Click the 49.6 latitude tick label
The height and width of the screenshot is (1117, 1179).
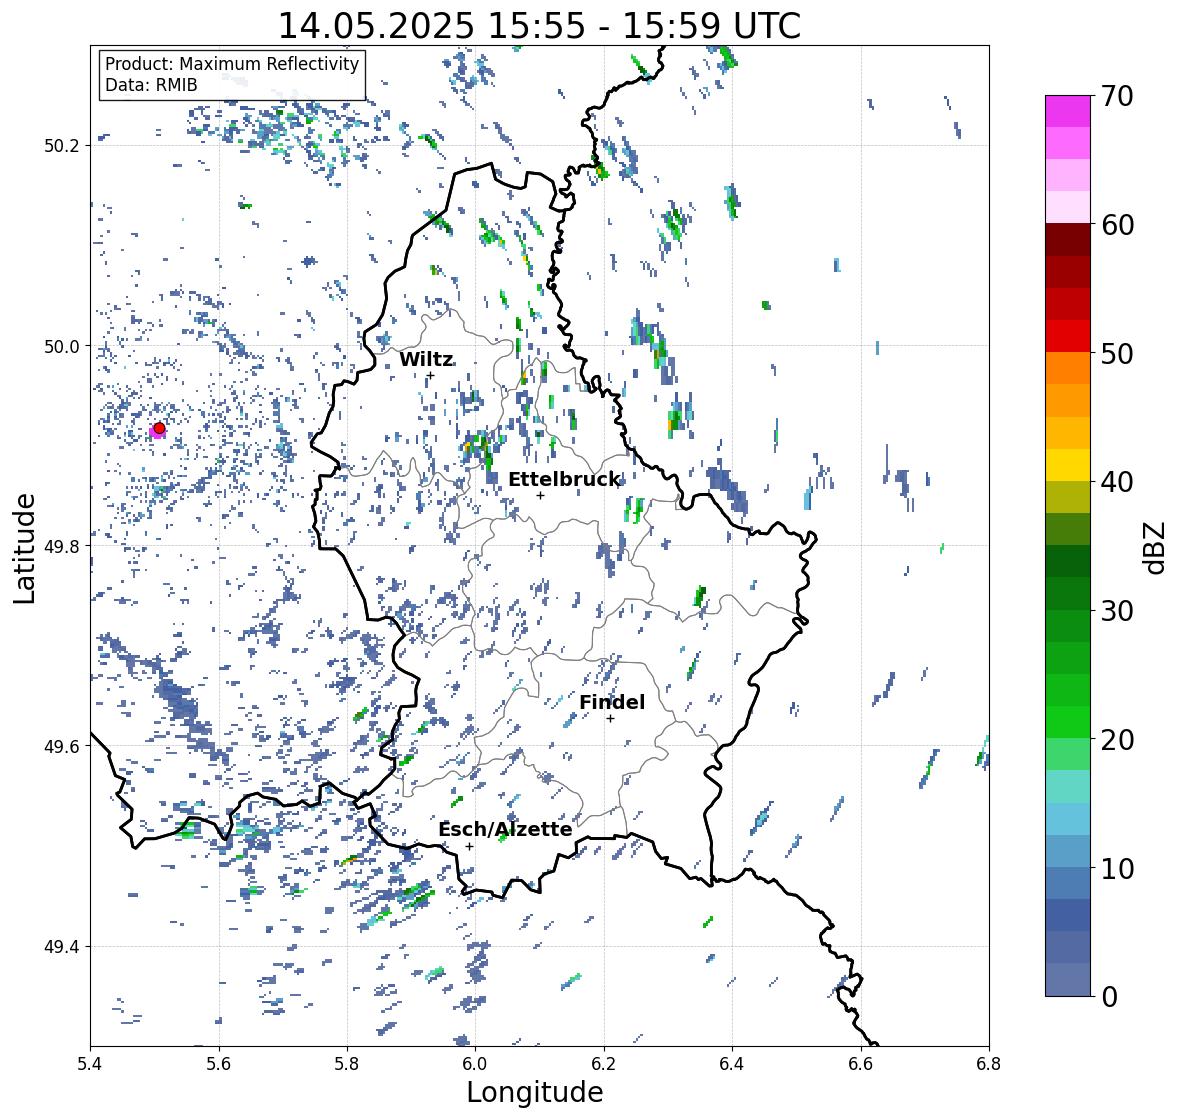60,746
